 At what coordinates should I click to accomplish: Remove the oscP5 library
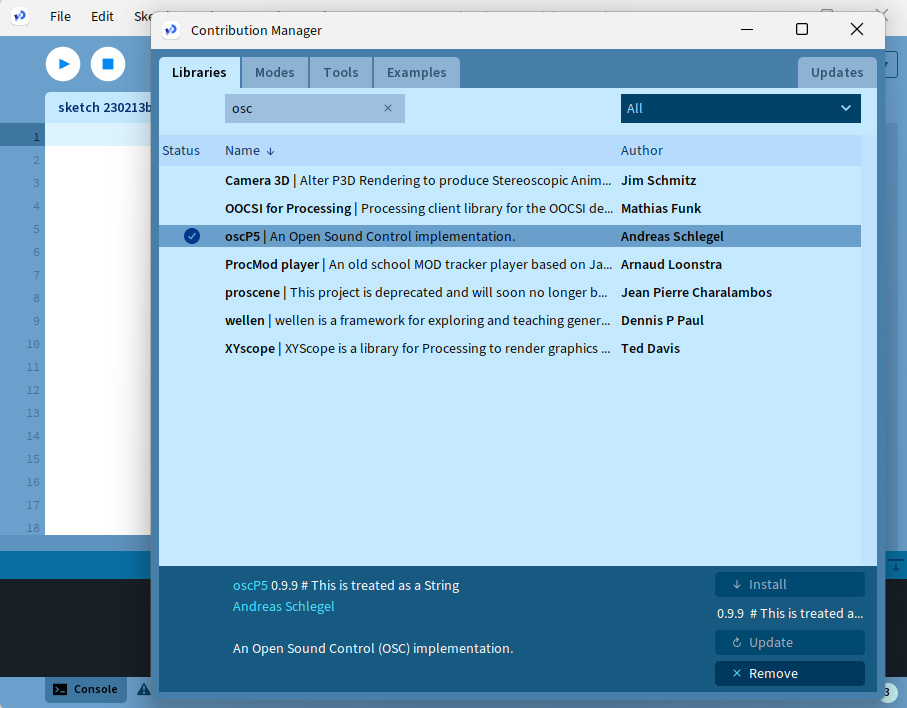tap(789, 673)
